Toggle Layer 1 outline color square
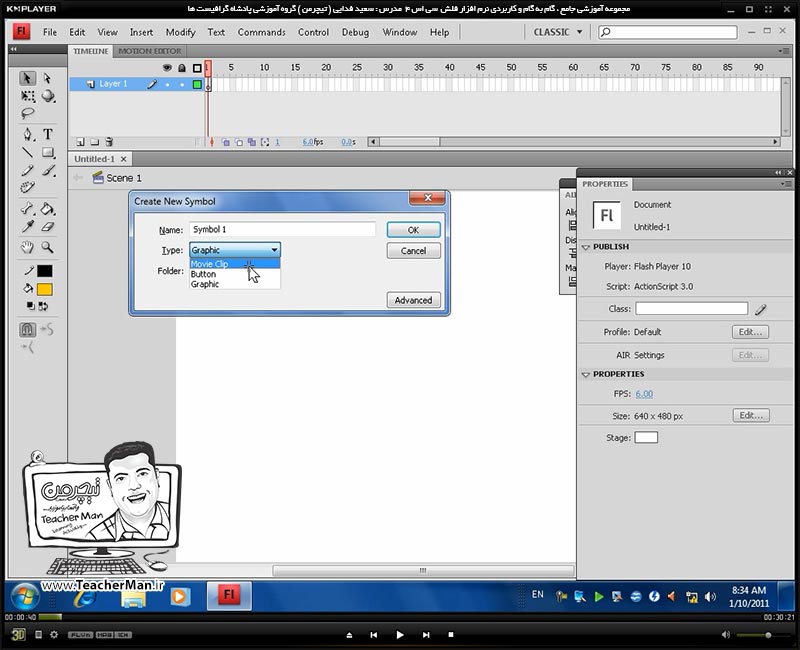800x650 pixels. point(197,84)
